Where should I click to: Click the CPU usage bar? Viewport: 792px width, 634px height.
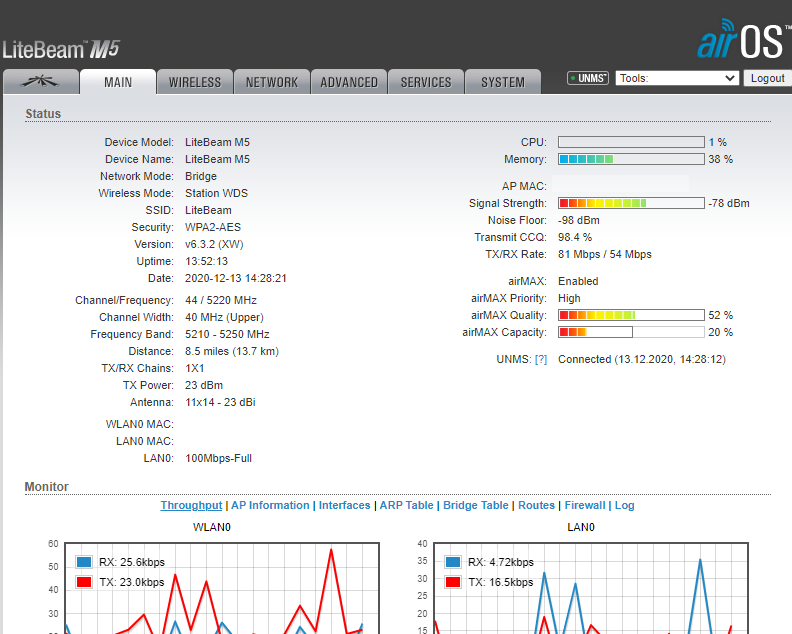(x=631, y=142)
